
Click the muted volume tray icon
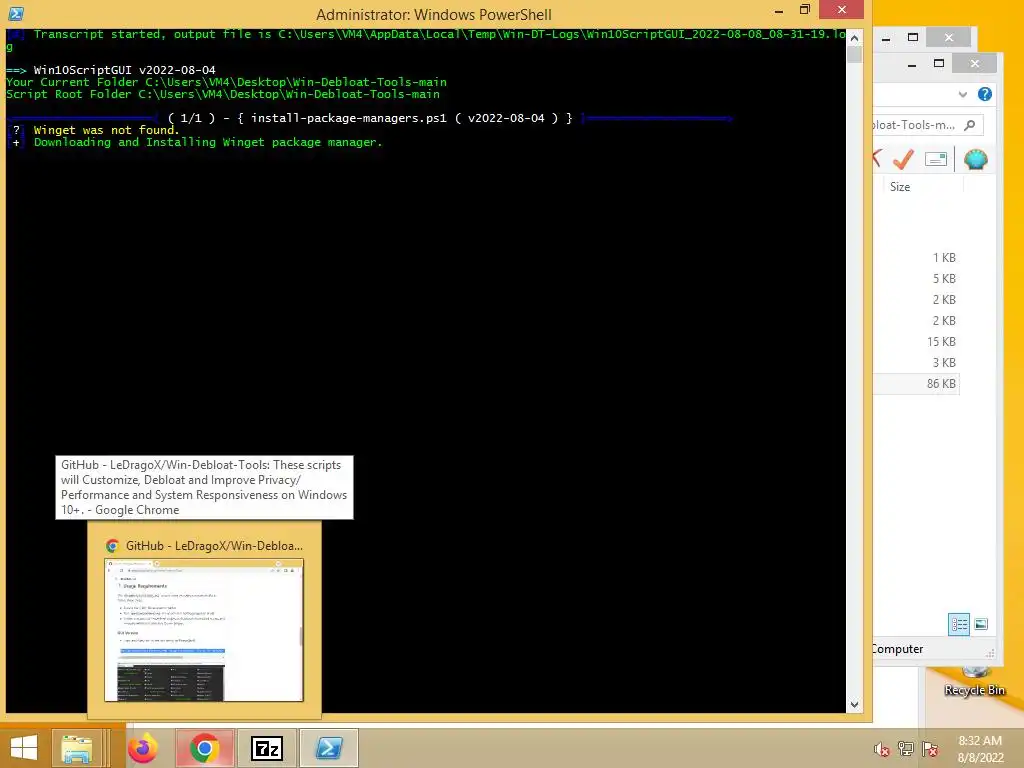(881, 749)
